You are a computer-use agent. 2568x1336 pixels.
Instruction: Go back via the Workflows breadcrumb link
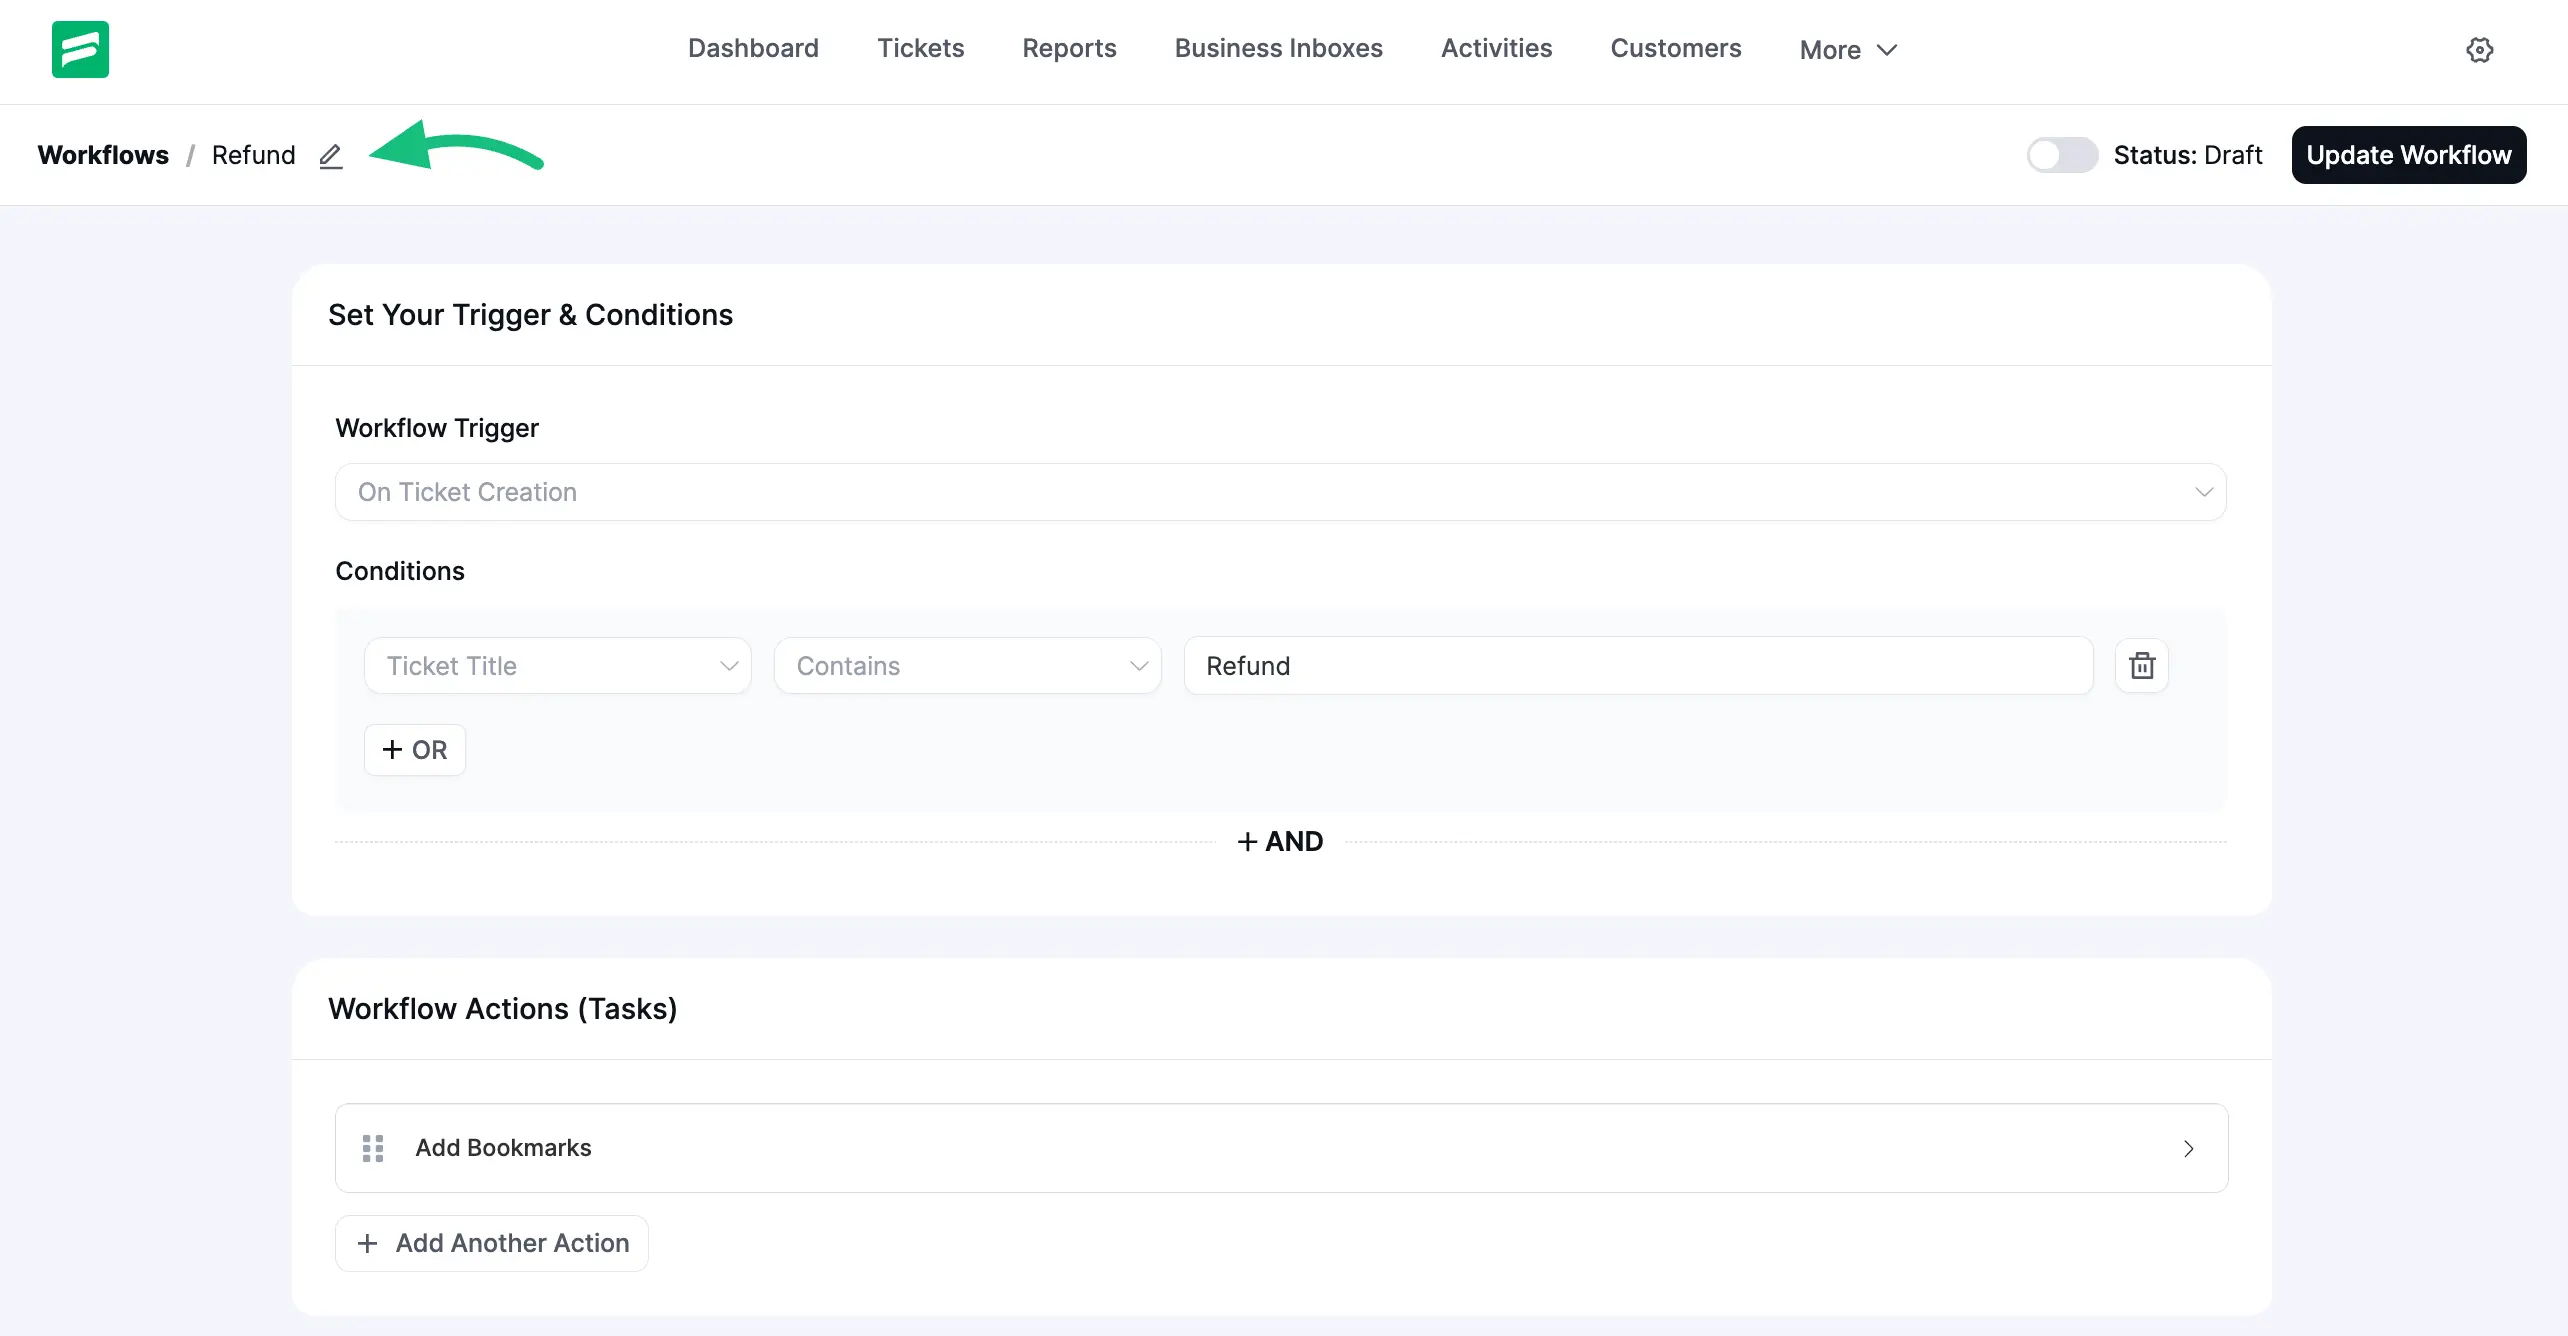[103, 155]
